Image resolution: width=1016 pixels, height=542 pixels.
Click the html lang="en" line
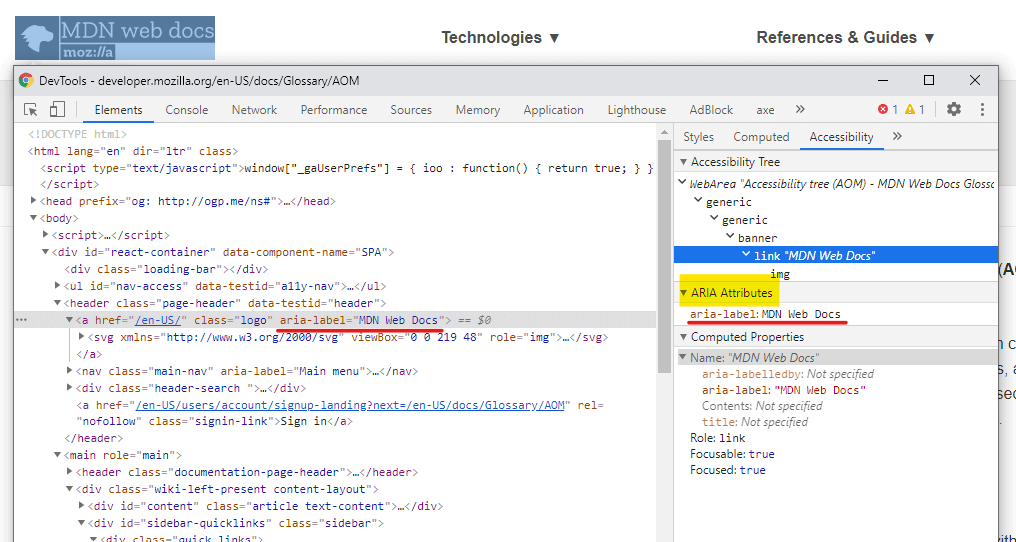point(133,151)
